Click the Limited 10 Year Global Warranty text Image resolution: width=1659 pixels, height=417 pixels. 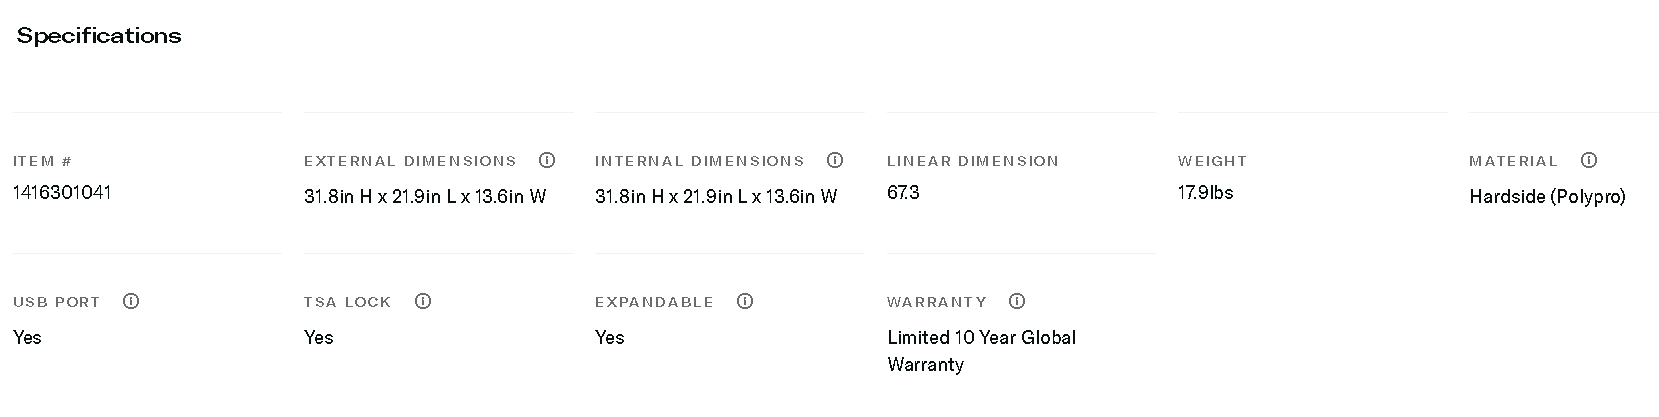981,350
